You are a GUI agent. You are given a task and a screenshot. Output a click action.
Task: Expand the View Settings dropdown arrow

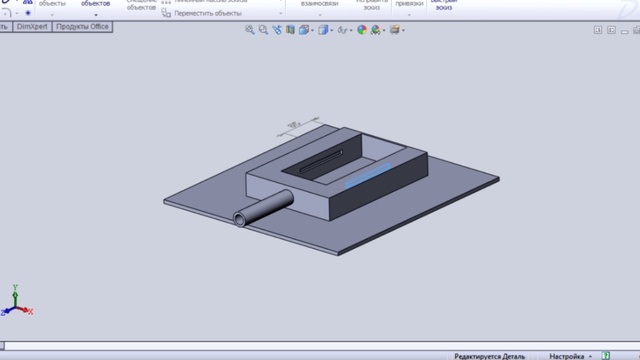point(403,31)
